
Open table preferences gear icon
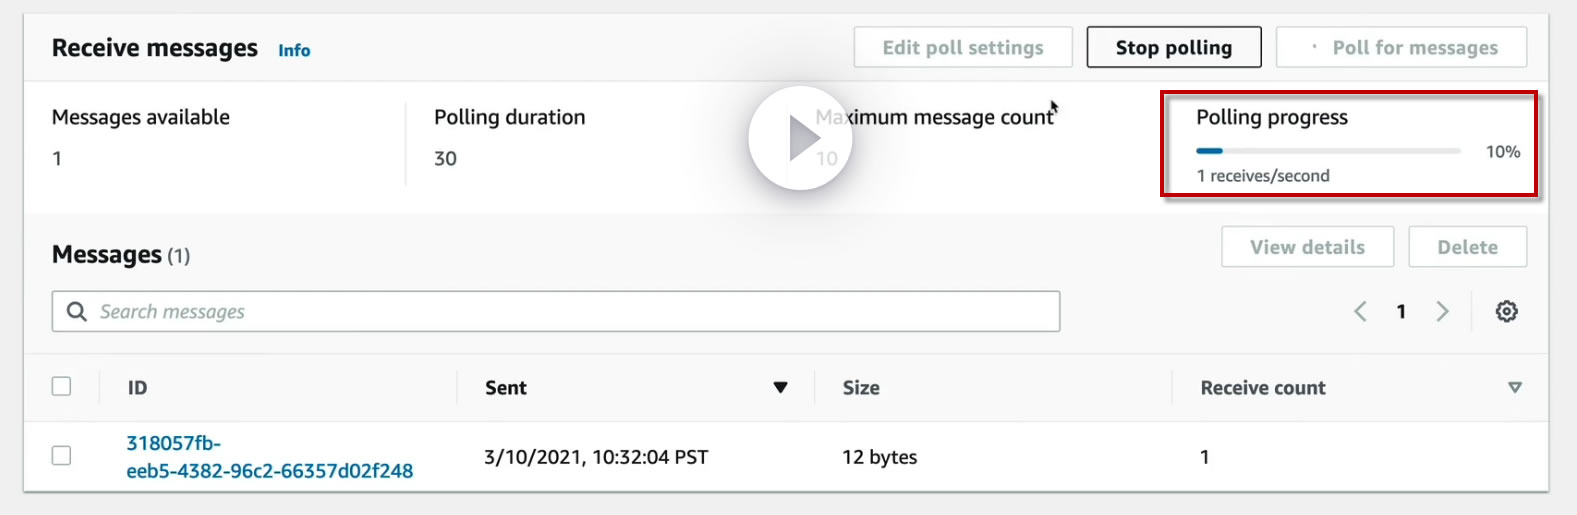tap(1506, 312)
